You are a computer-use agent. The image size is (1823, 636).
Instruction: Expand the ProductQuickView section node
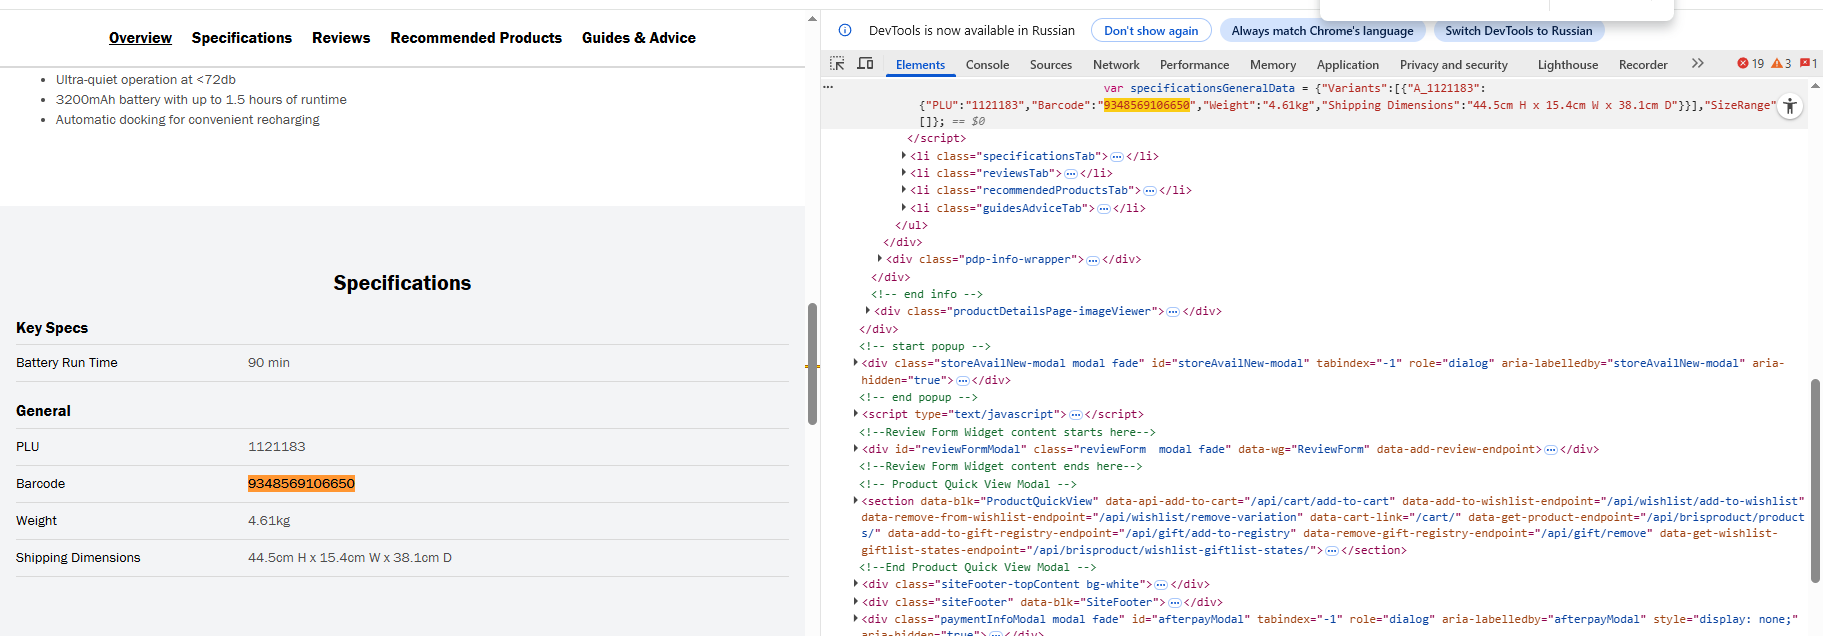tap(855, 500)
